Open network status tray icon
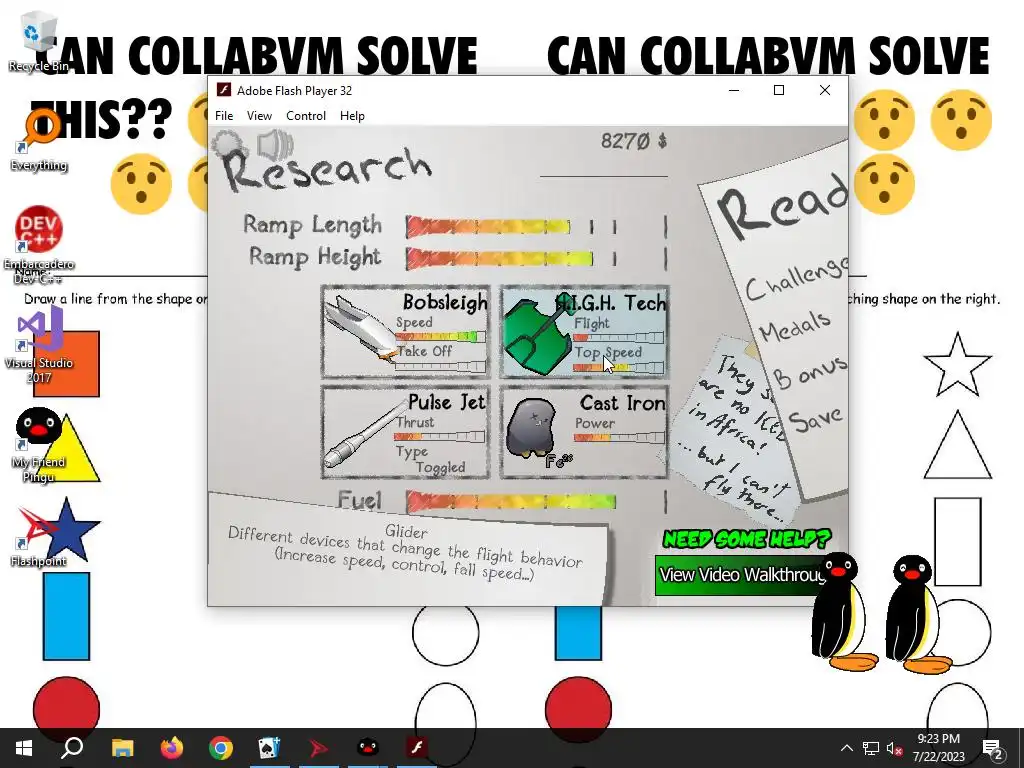This screenshot has height=768, width=1024. pos(871,748)
